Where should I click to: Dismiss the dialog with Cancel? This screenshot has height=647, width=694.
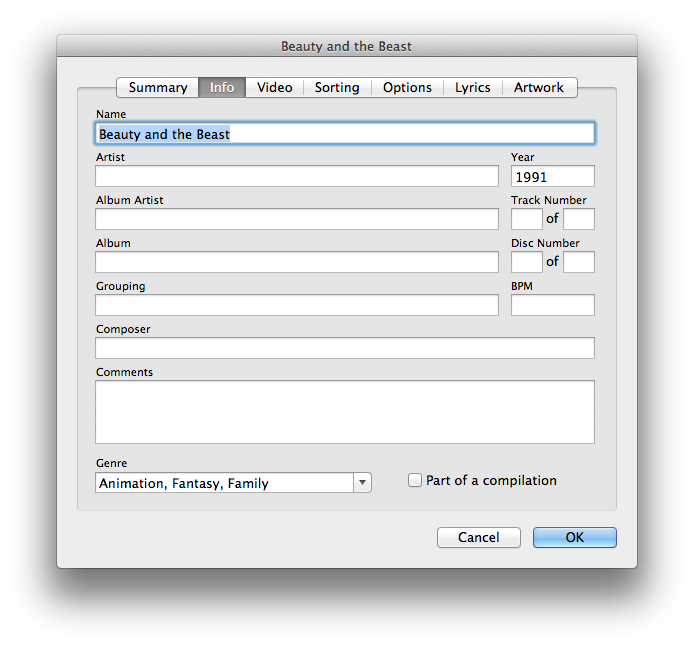(478, 537)
